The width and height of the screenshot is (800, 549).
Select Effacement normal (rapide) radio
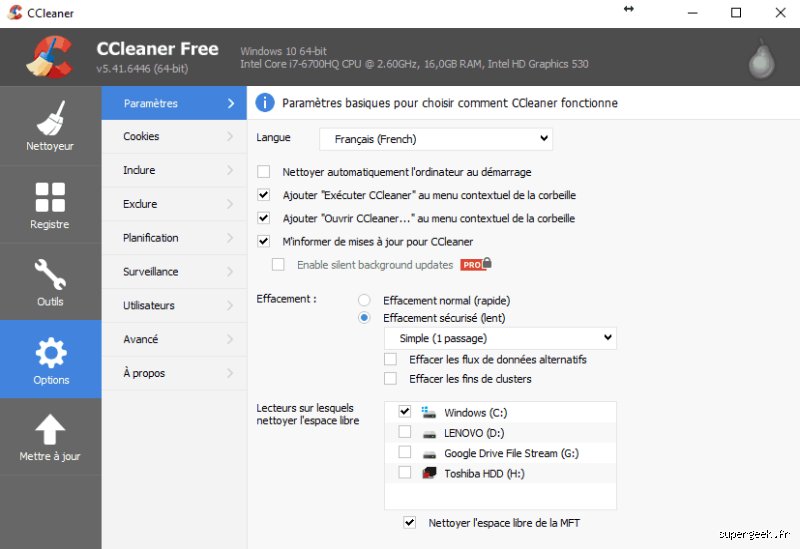(x=364, y=300)
